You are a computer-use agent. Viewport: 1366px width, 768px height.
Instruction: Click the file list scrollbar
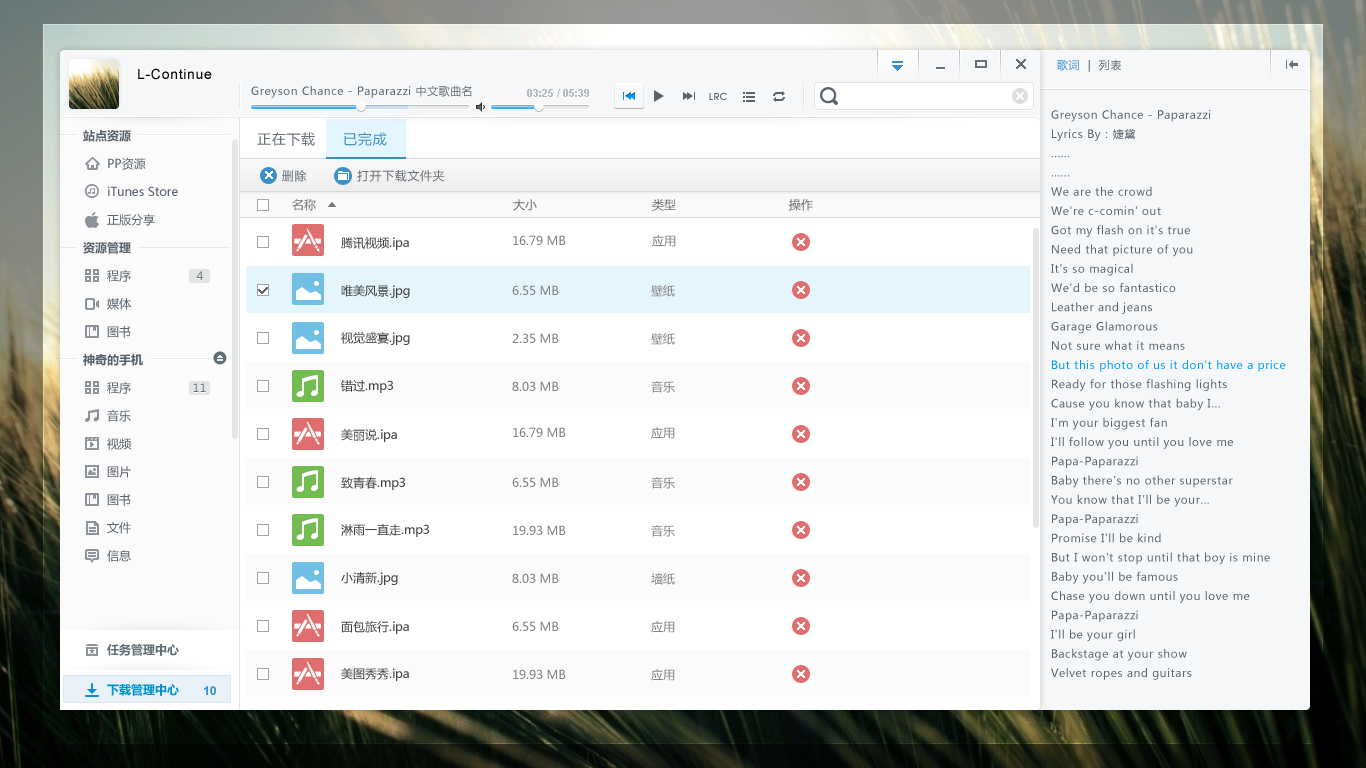pyautogui.click(x=1035, y=378)
